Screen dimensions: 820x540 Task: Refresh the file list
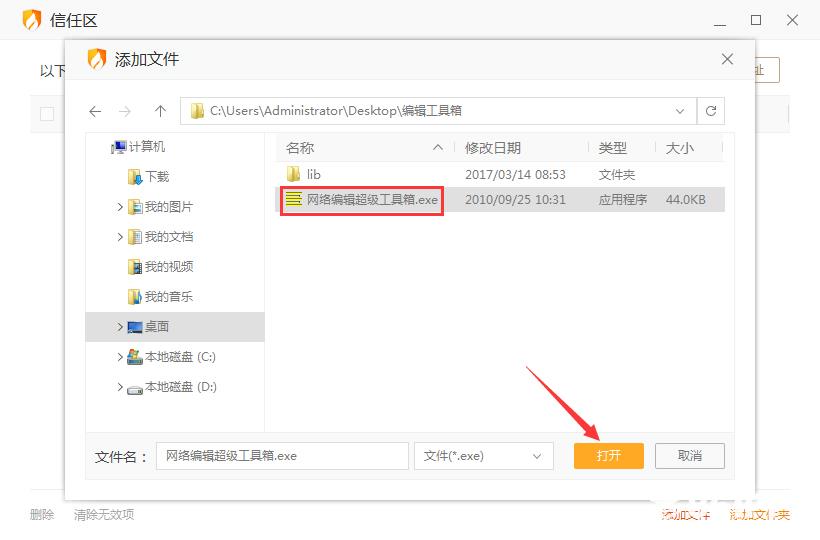click(711, 111)
